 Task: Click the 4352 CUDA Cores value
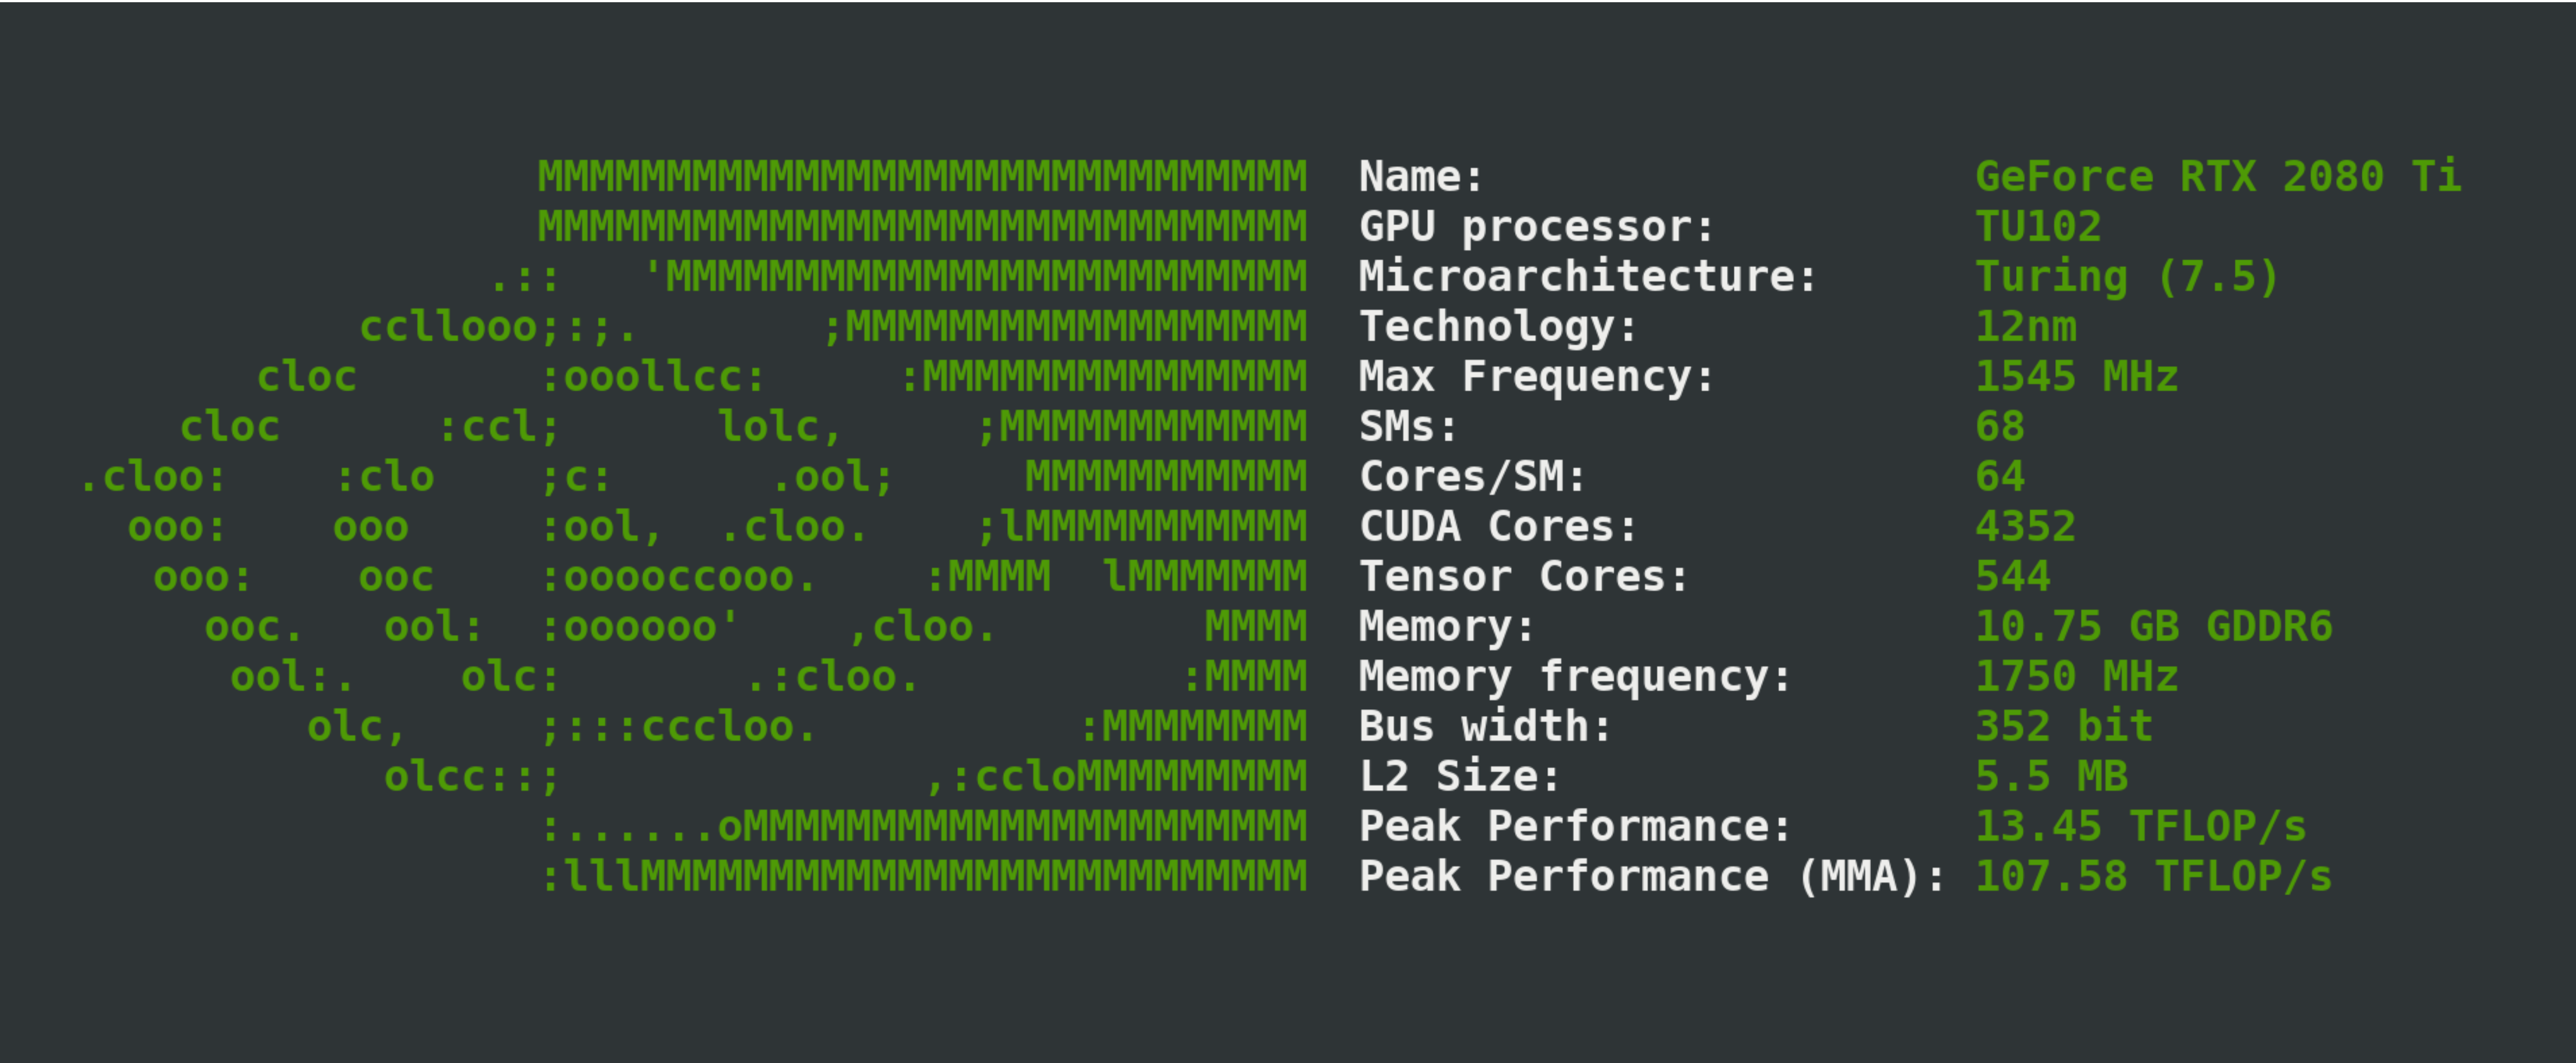2025,527
